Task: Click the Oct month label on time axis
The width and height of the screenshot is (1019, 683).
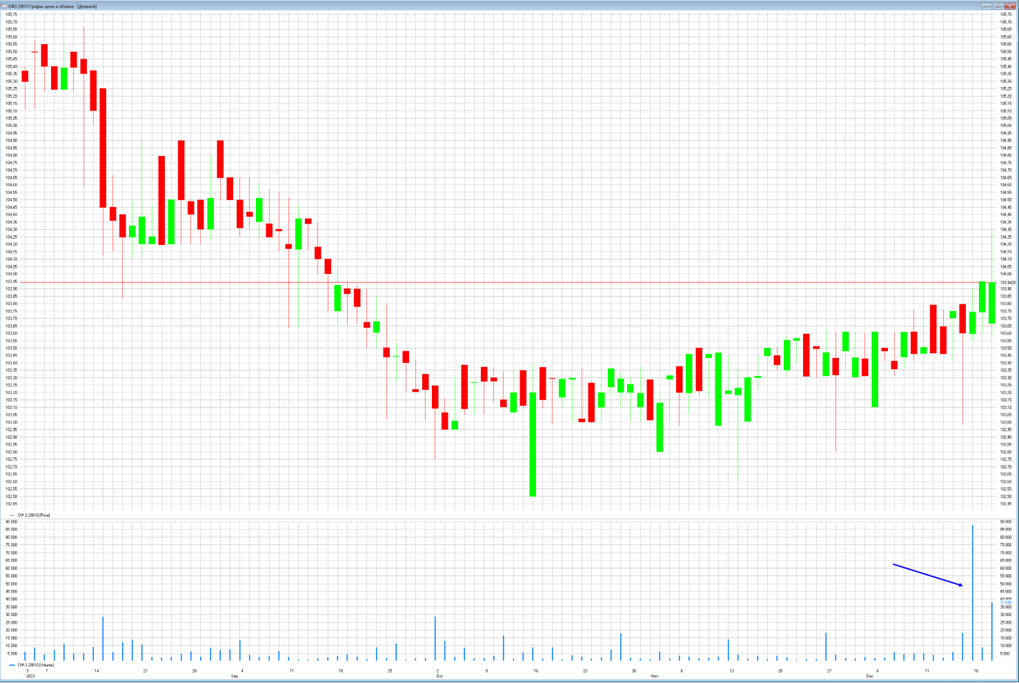Action: click(x=439, y=676)
